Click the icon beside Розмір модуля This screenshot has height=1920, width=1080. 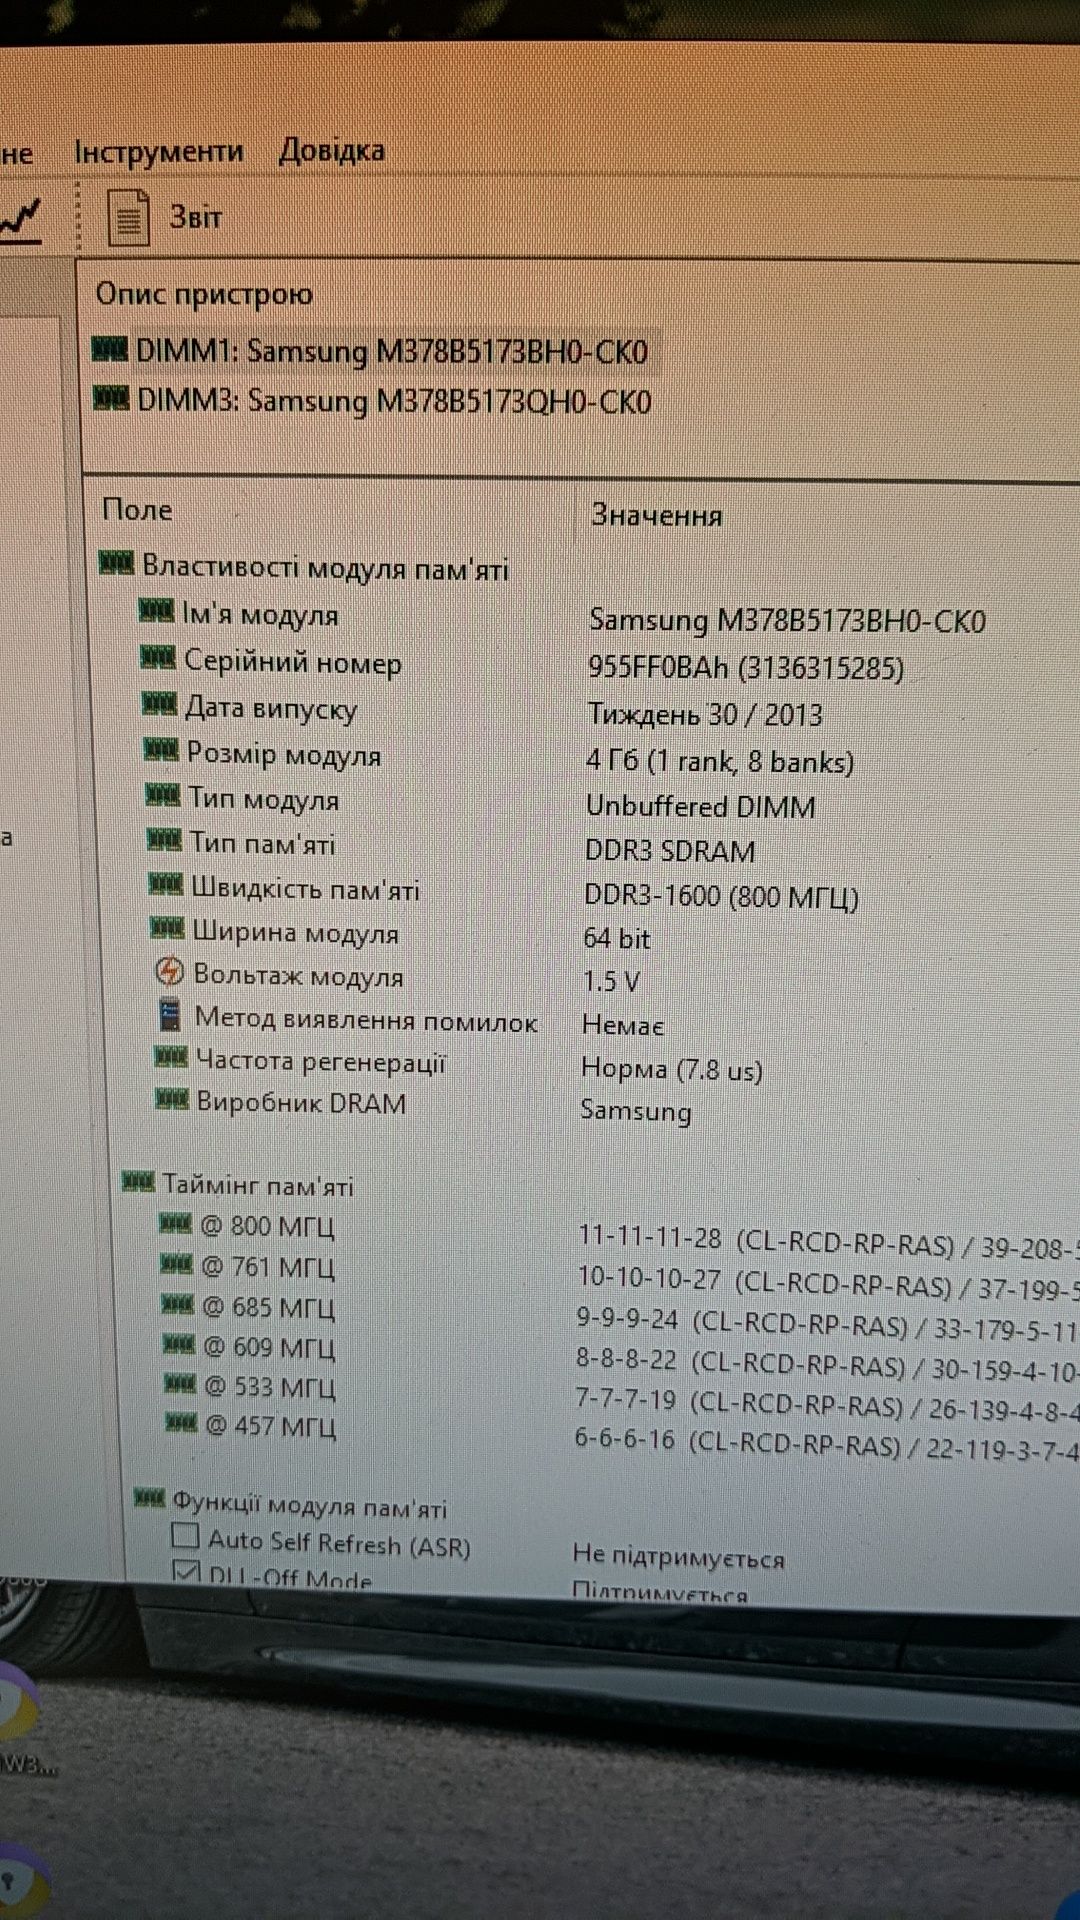[161, 749]
